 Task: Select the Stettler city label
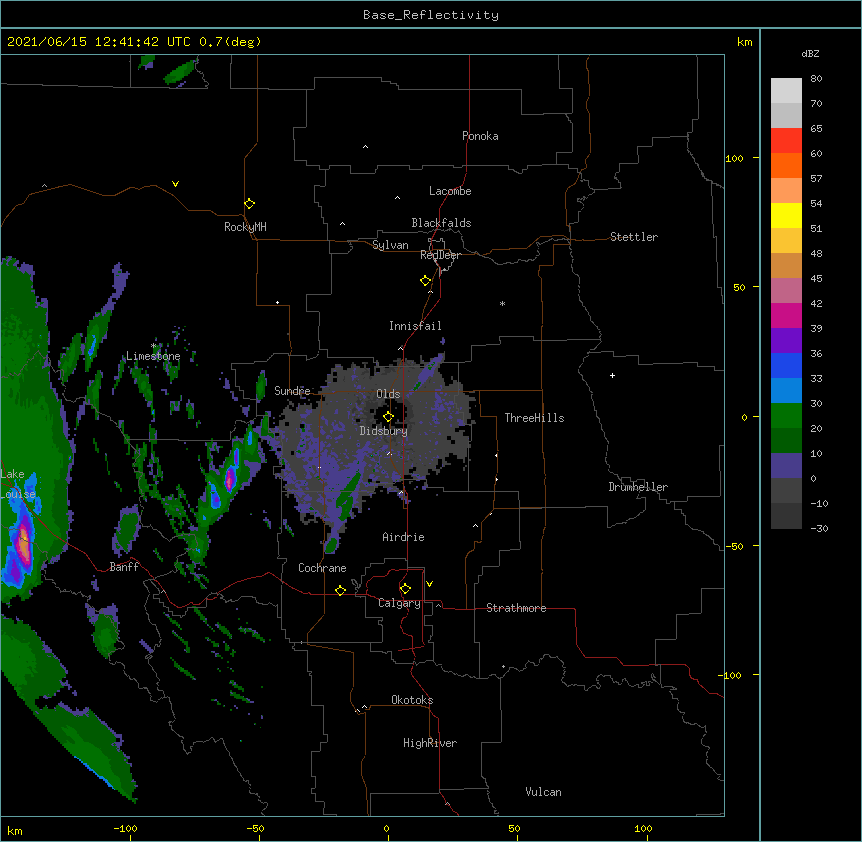coord(634,237)
